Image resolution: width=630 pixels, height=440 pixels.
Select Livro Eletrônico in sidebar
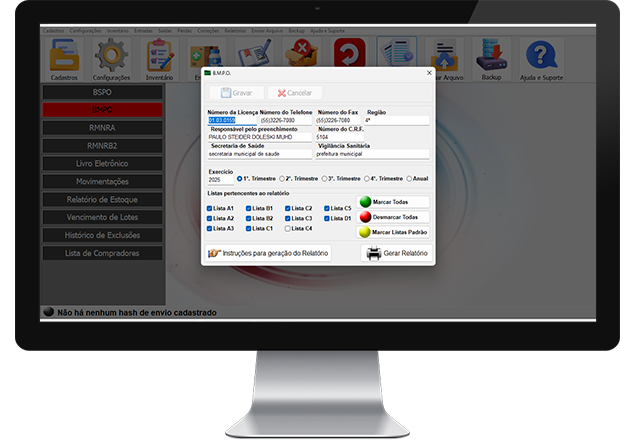click(x=102, y=163)
